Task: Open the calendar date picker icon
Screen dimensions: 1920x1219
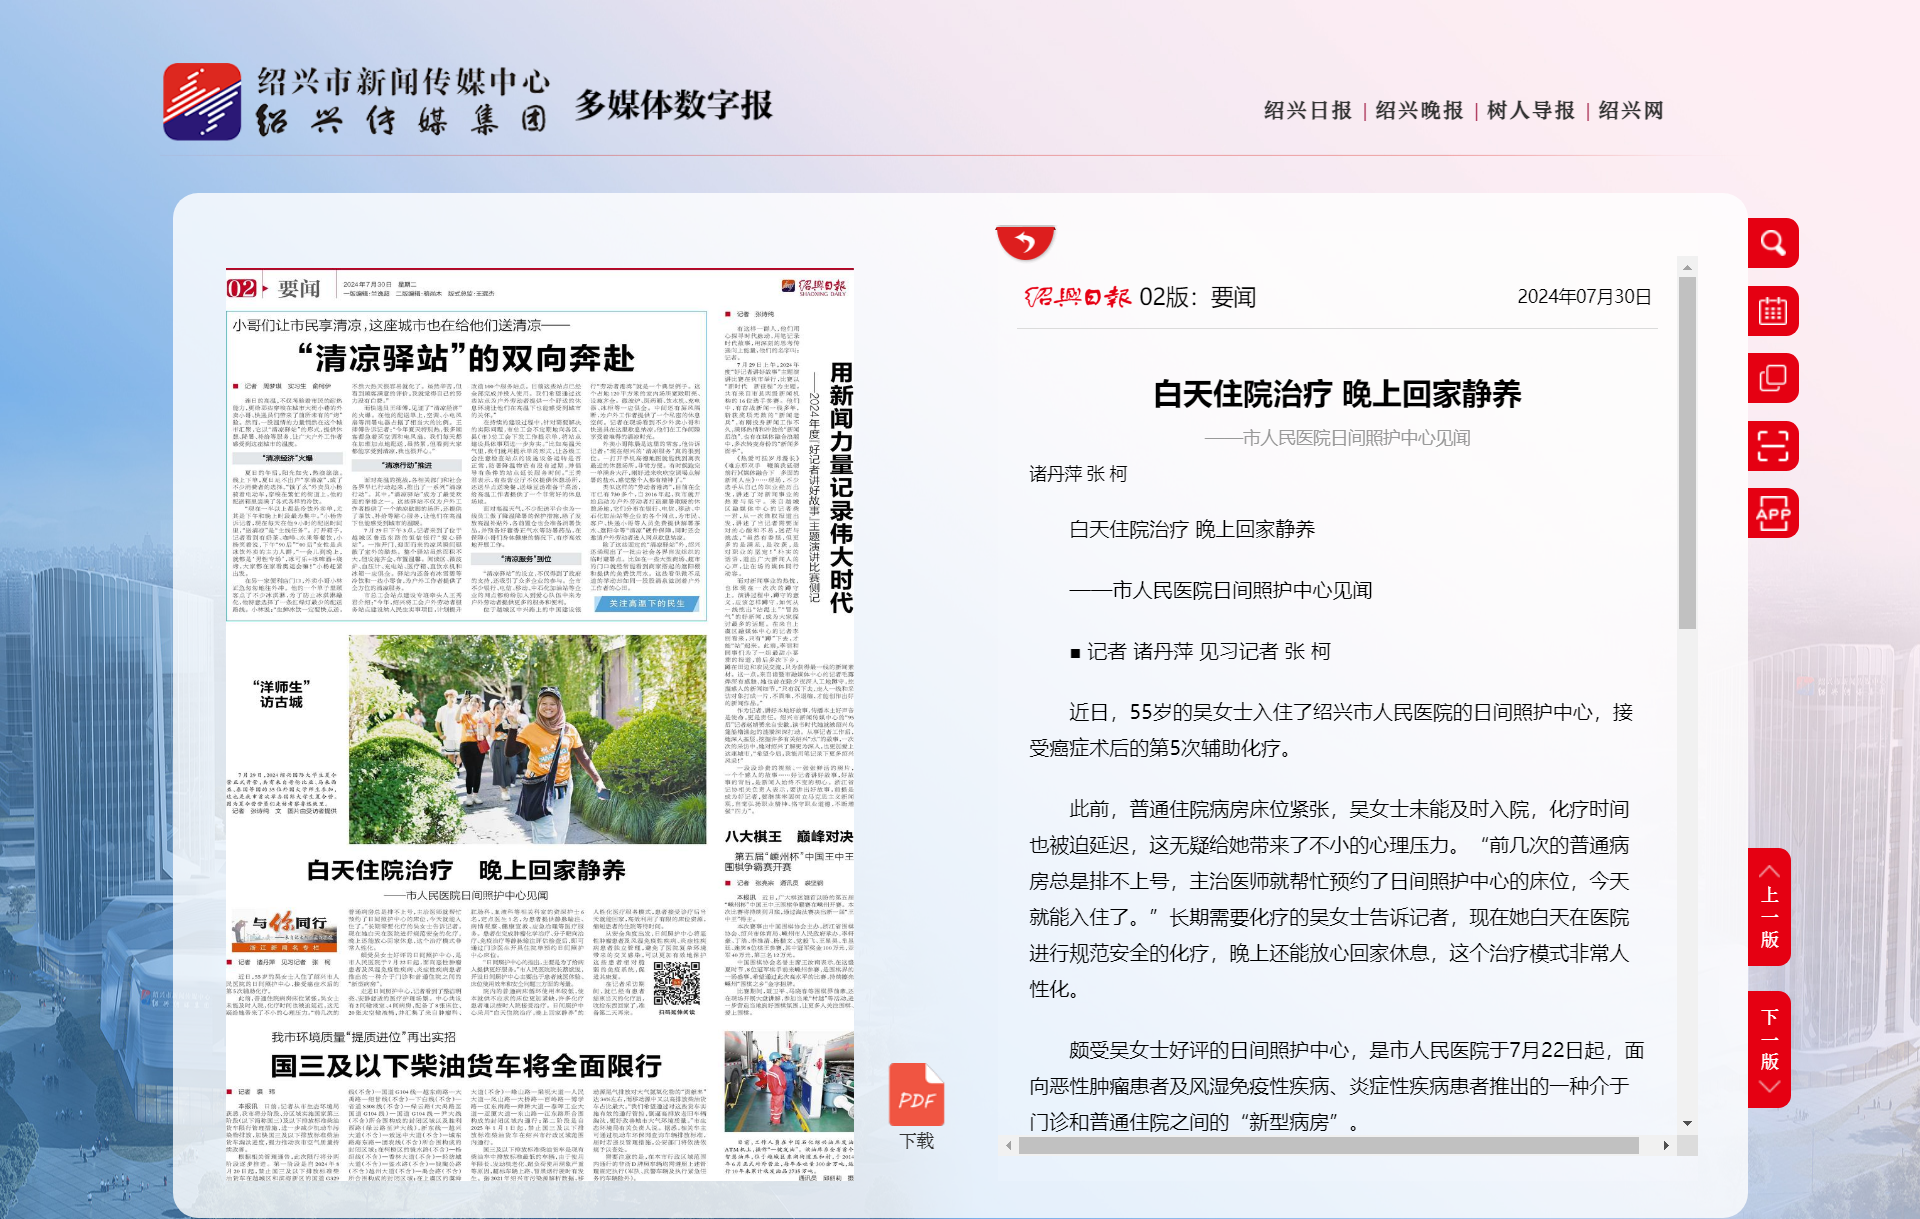Action: tap(1773, 311)
